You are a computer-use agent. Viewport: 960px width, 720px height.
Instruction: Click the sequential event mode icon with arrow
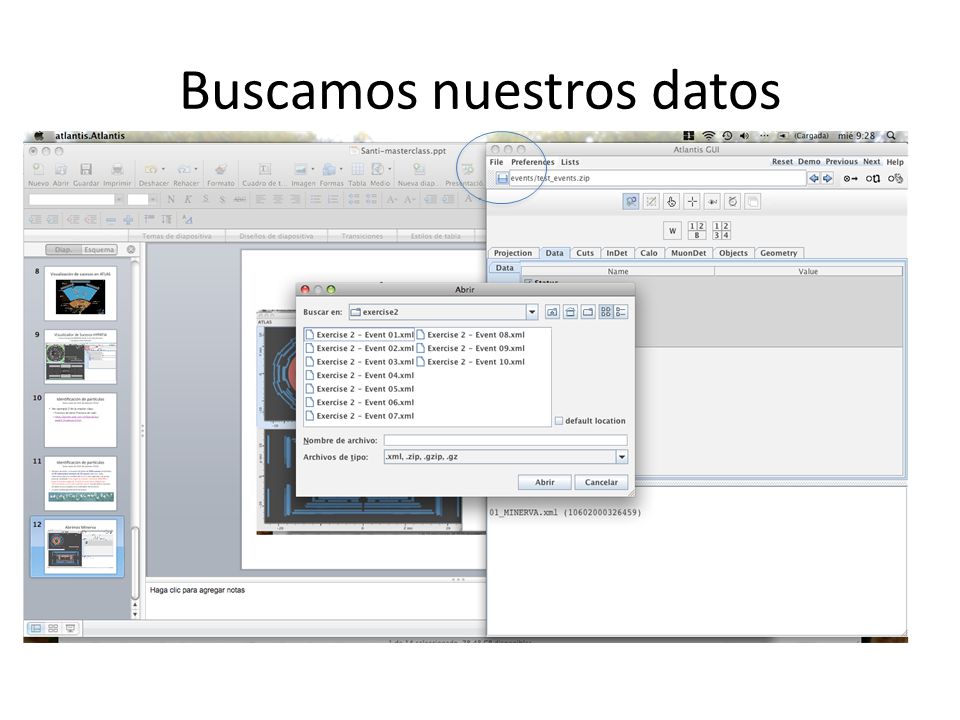pyautogui.click(x=850, y=179)
